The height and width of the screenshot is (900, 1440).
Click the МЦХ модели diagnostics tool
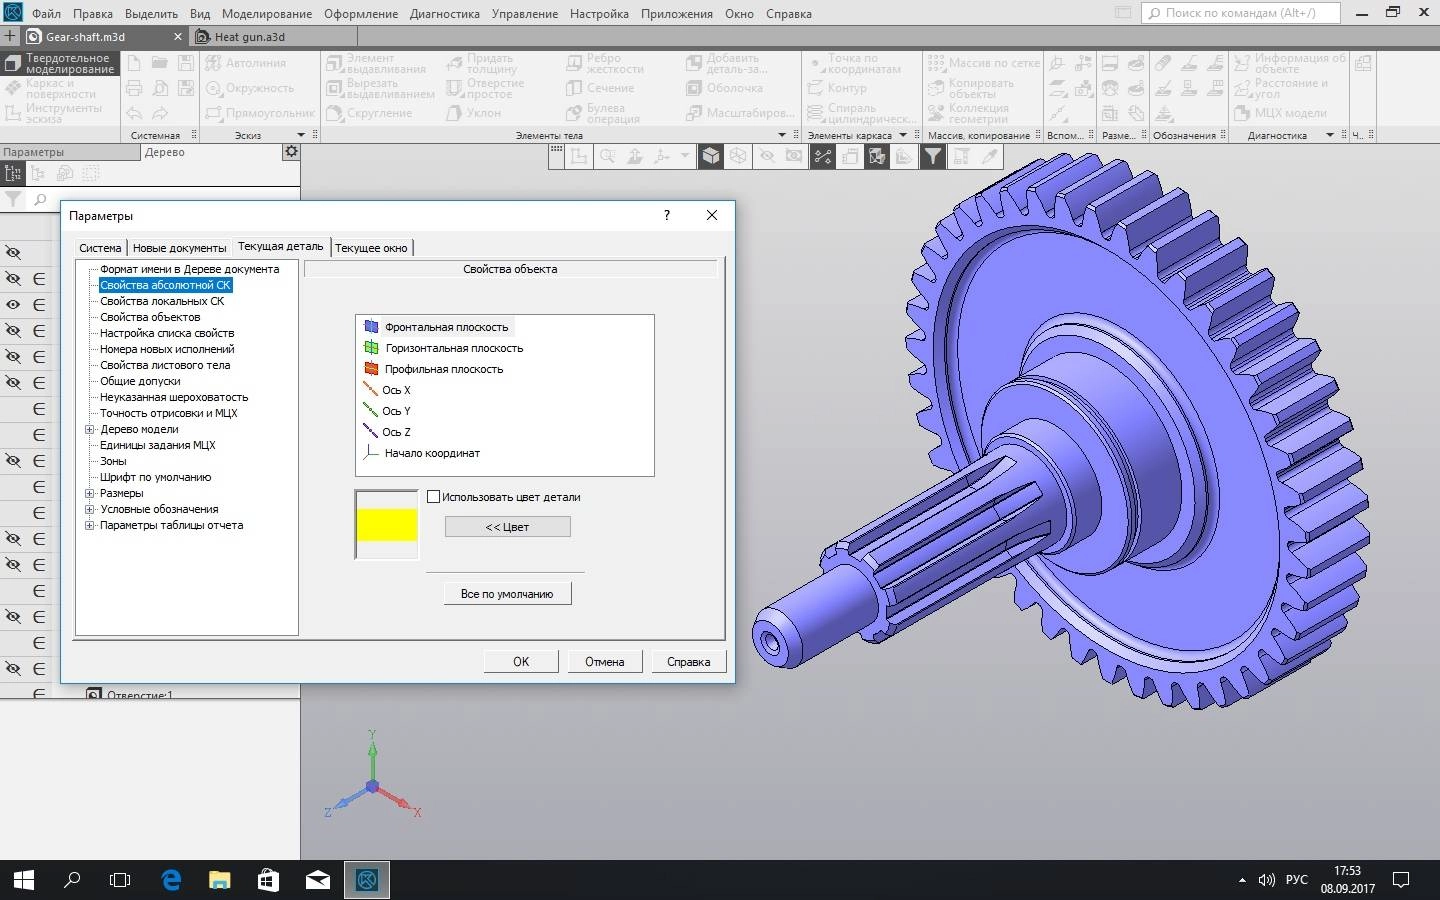click(x=1280, y=113)
